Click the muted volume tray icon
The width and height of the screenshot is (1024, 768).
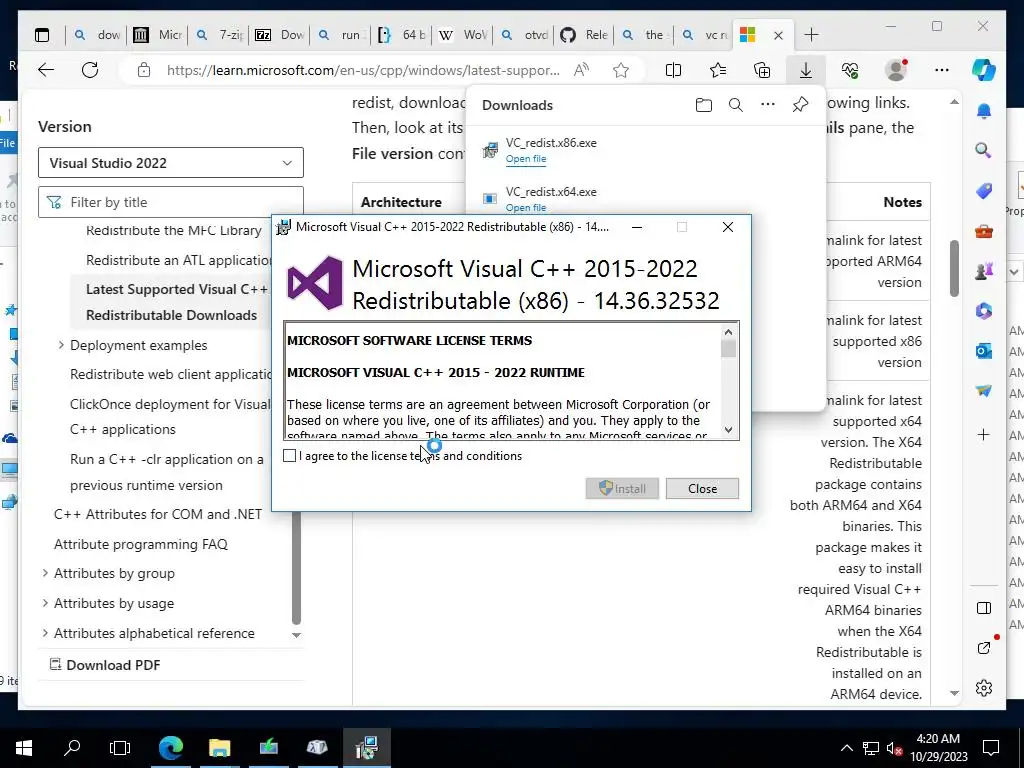pyautogui.click(x=894, y=748)
